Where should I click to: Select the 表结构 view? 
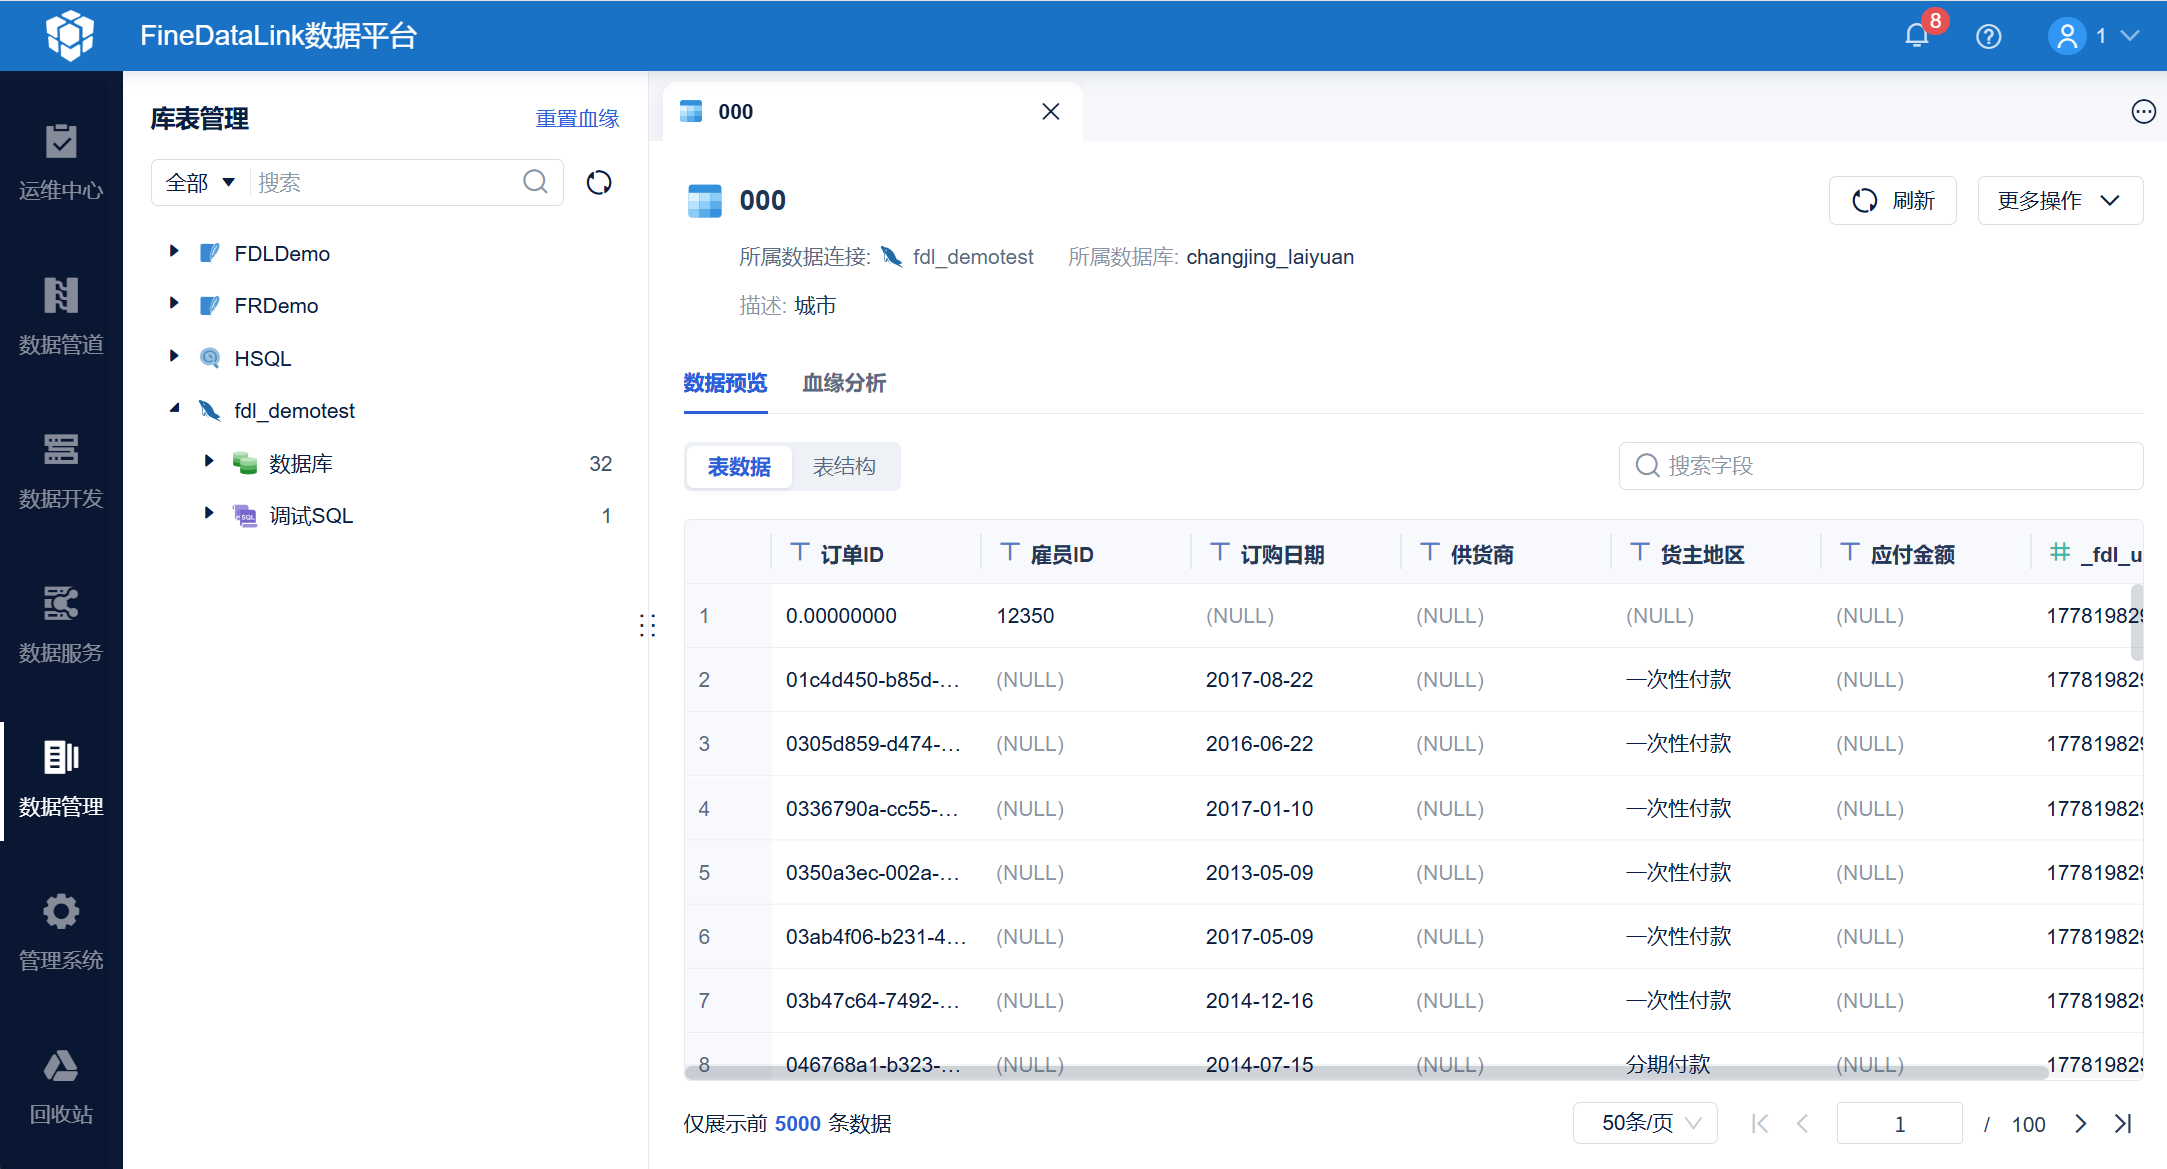(x=844, y=466)
